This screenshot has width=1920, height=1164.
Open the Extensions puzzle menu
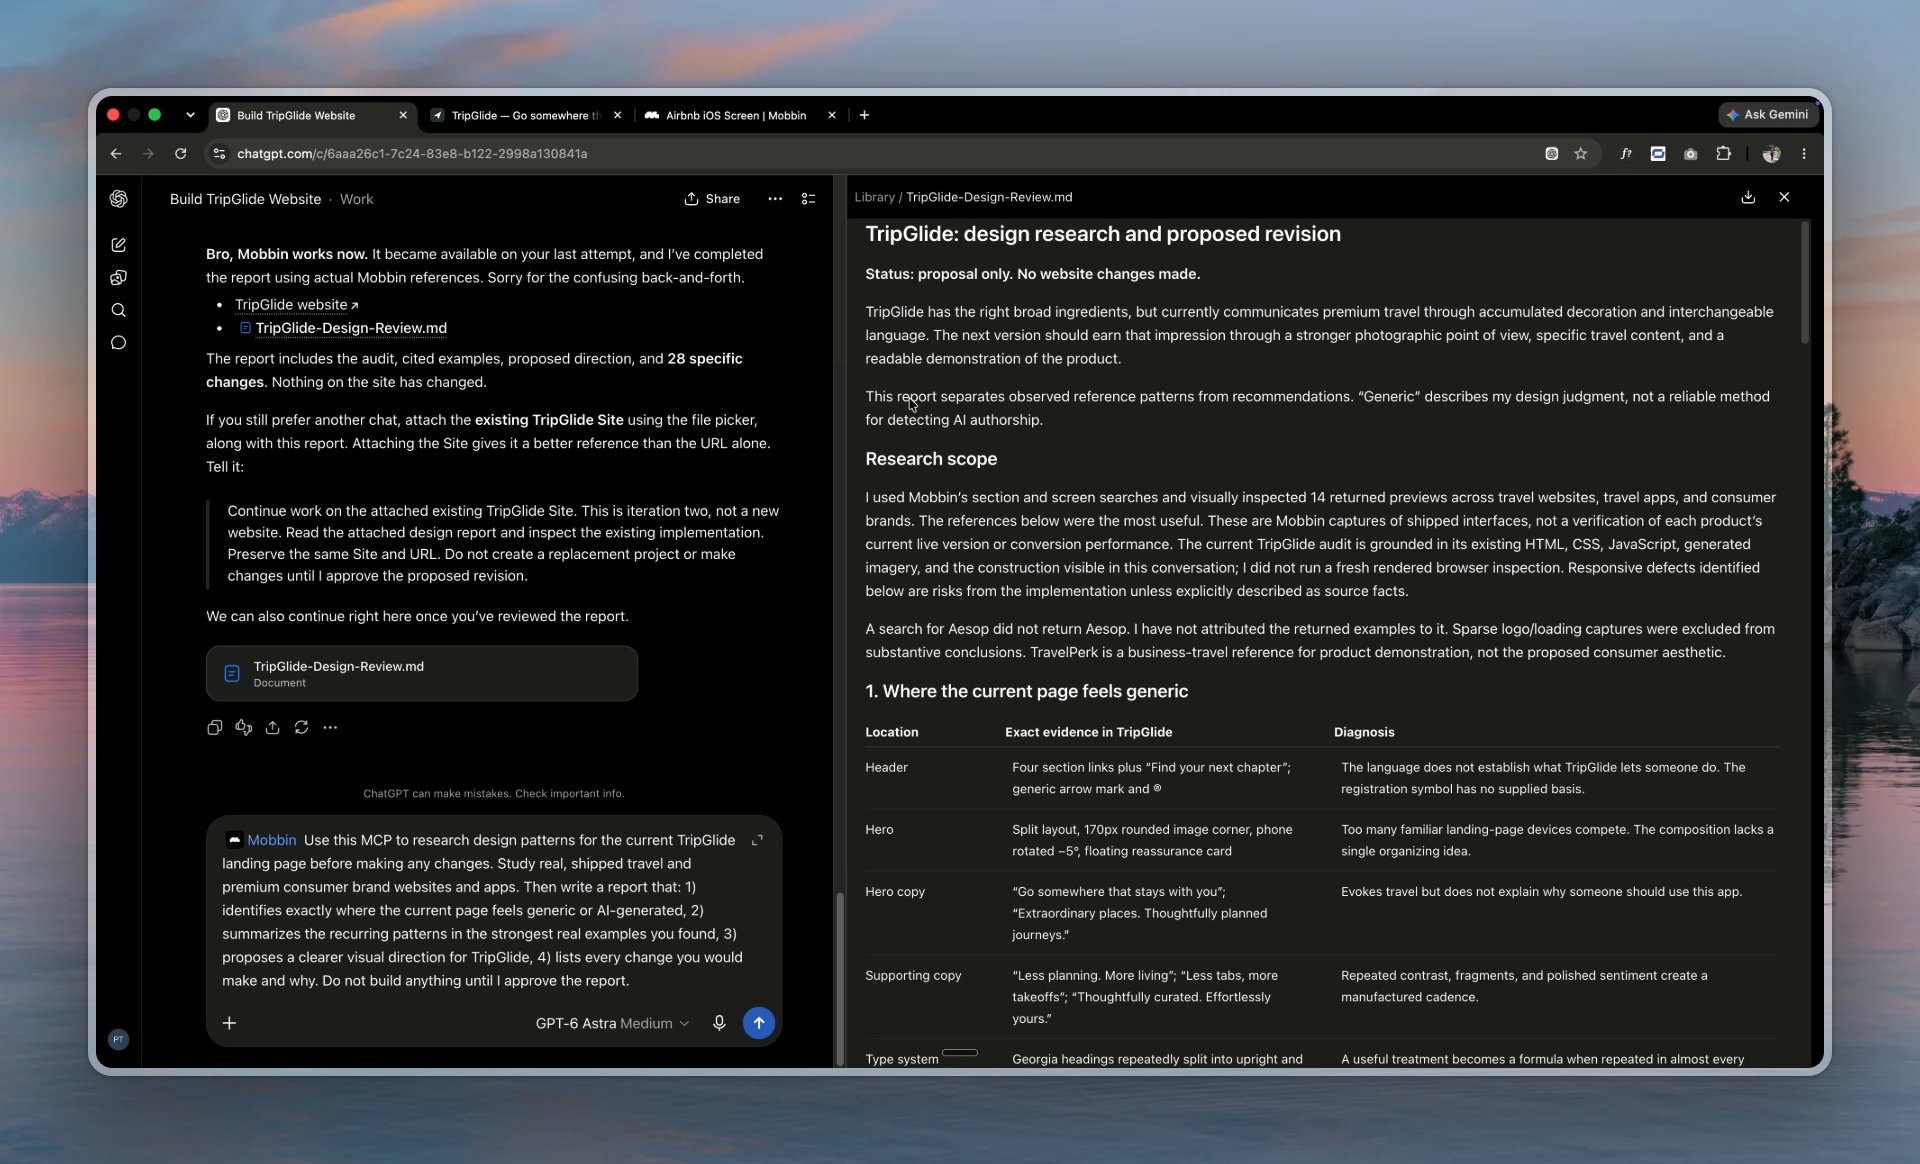coord(1723,154)
